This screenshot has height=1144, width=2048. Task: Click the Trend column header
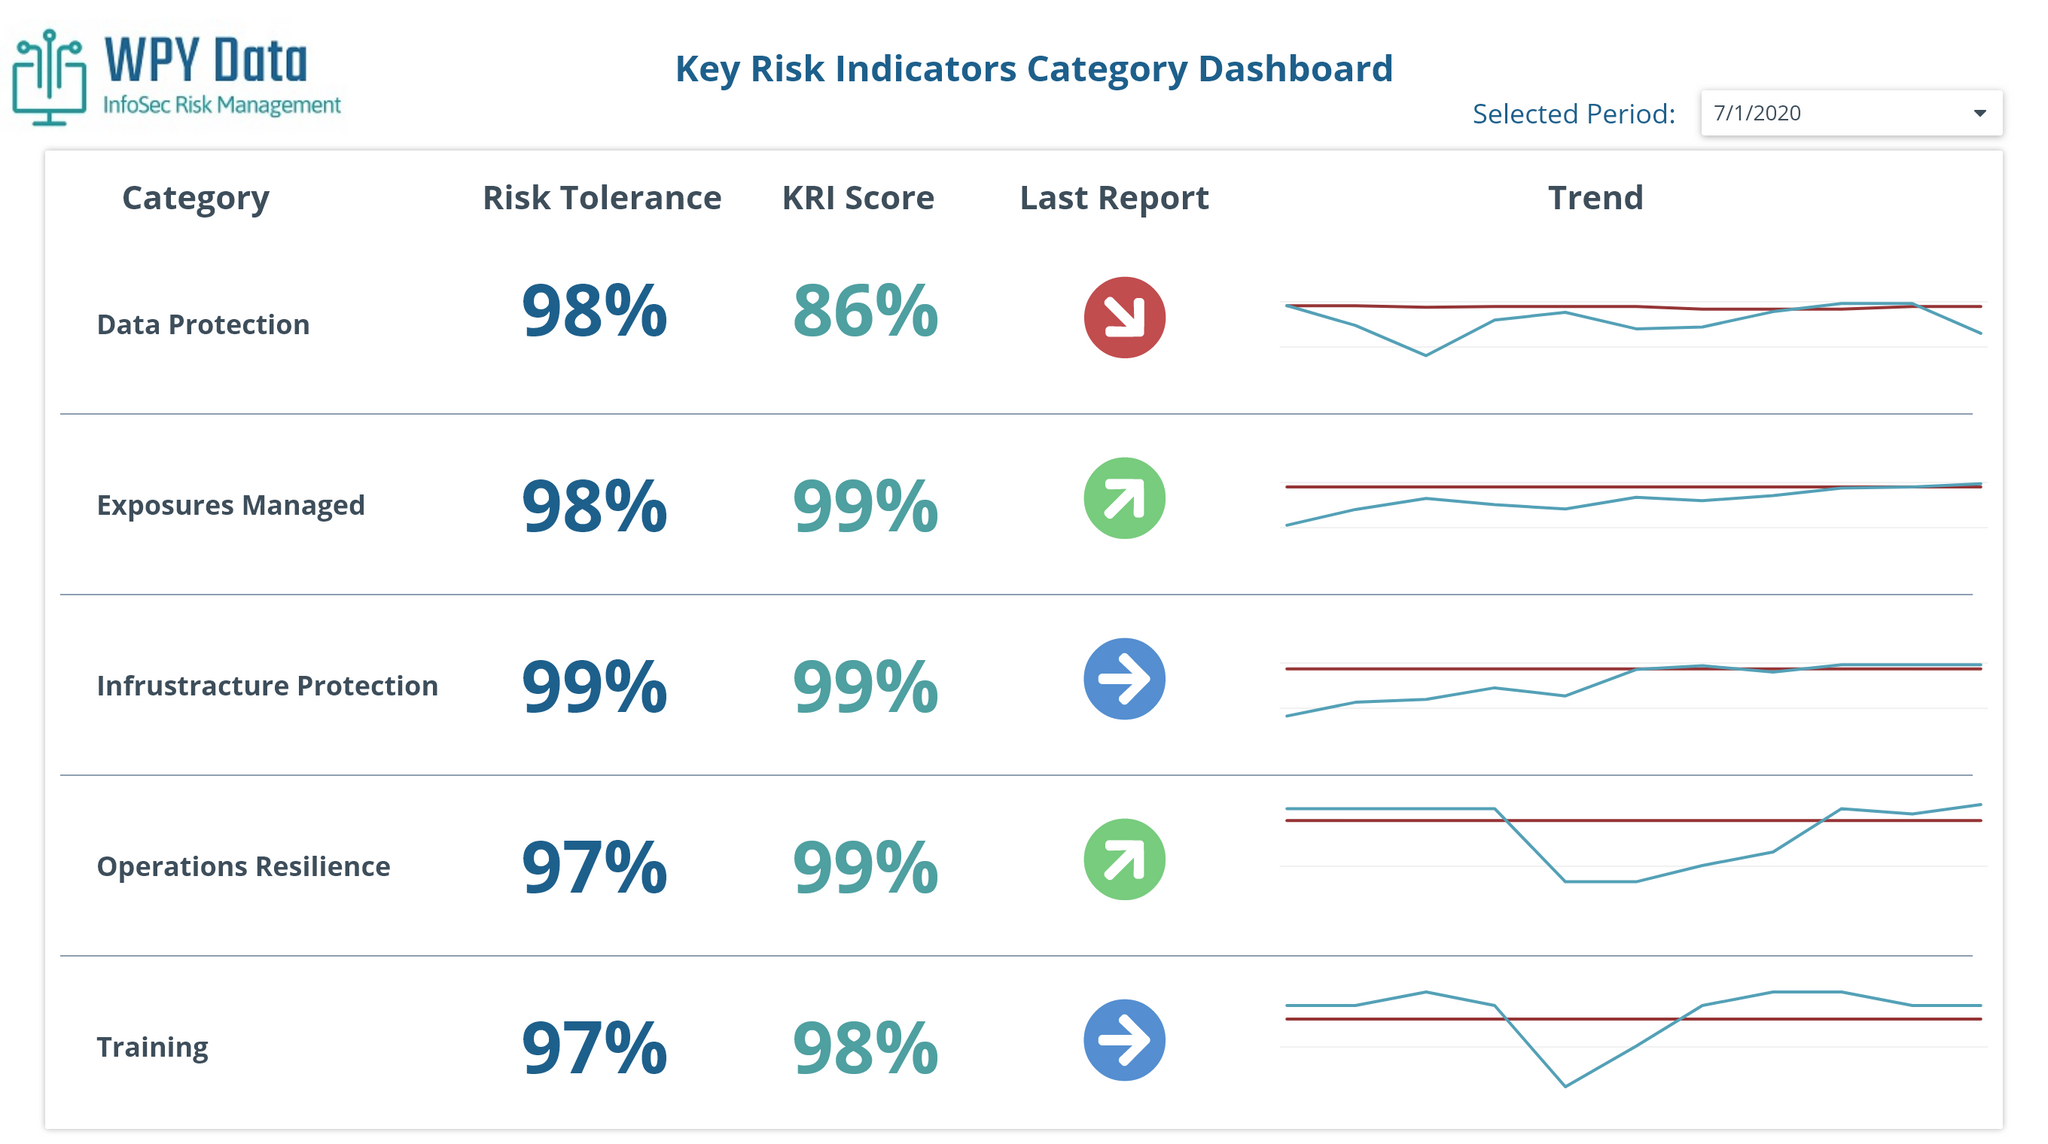pos(1595,197)
